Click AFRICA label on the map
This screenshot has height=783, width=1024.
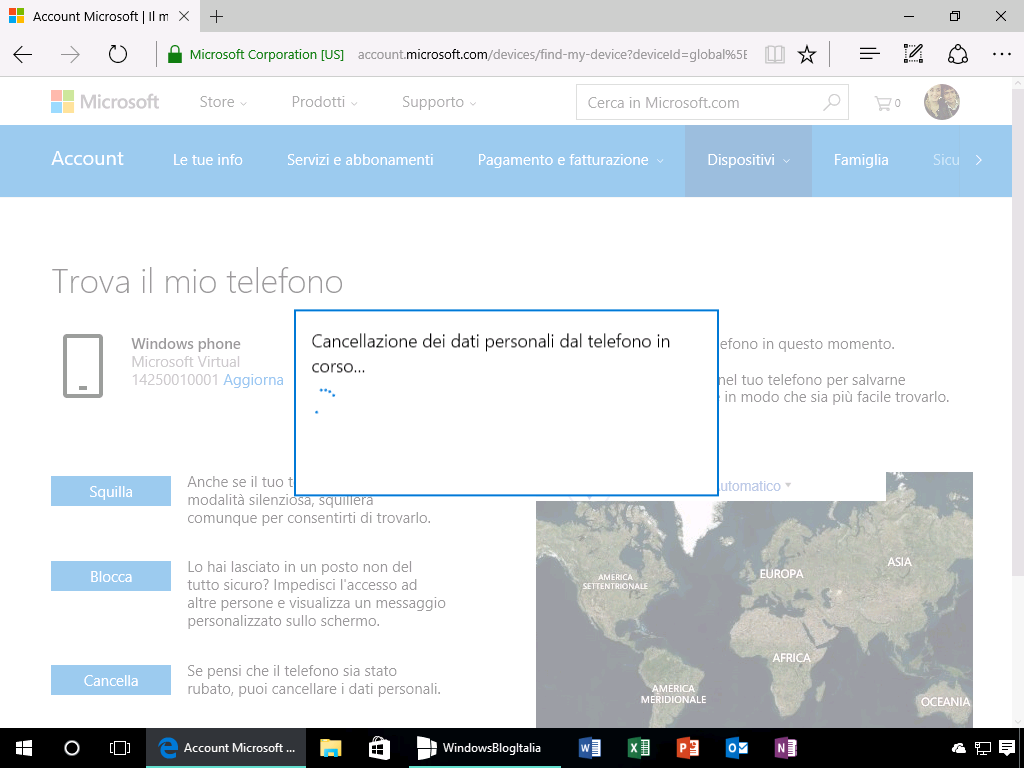pos(791,658)
